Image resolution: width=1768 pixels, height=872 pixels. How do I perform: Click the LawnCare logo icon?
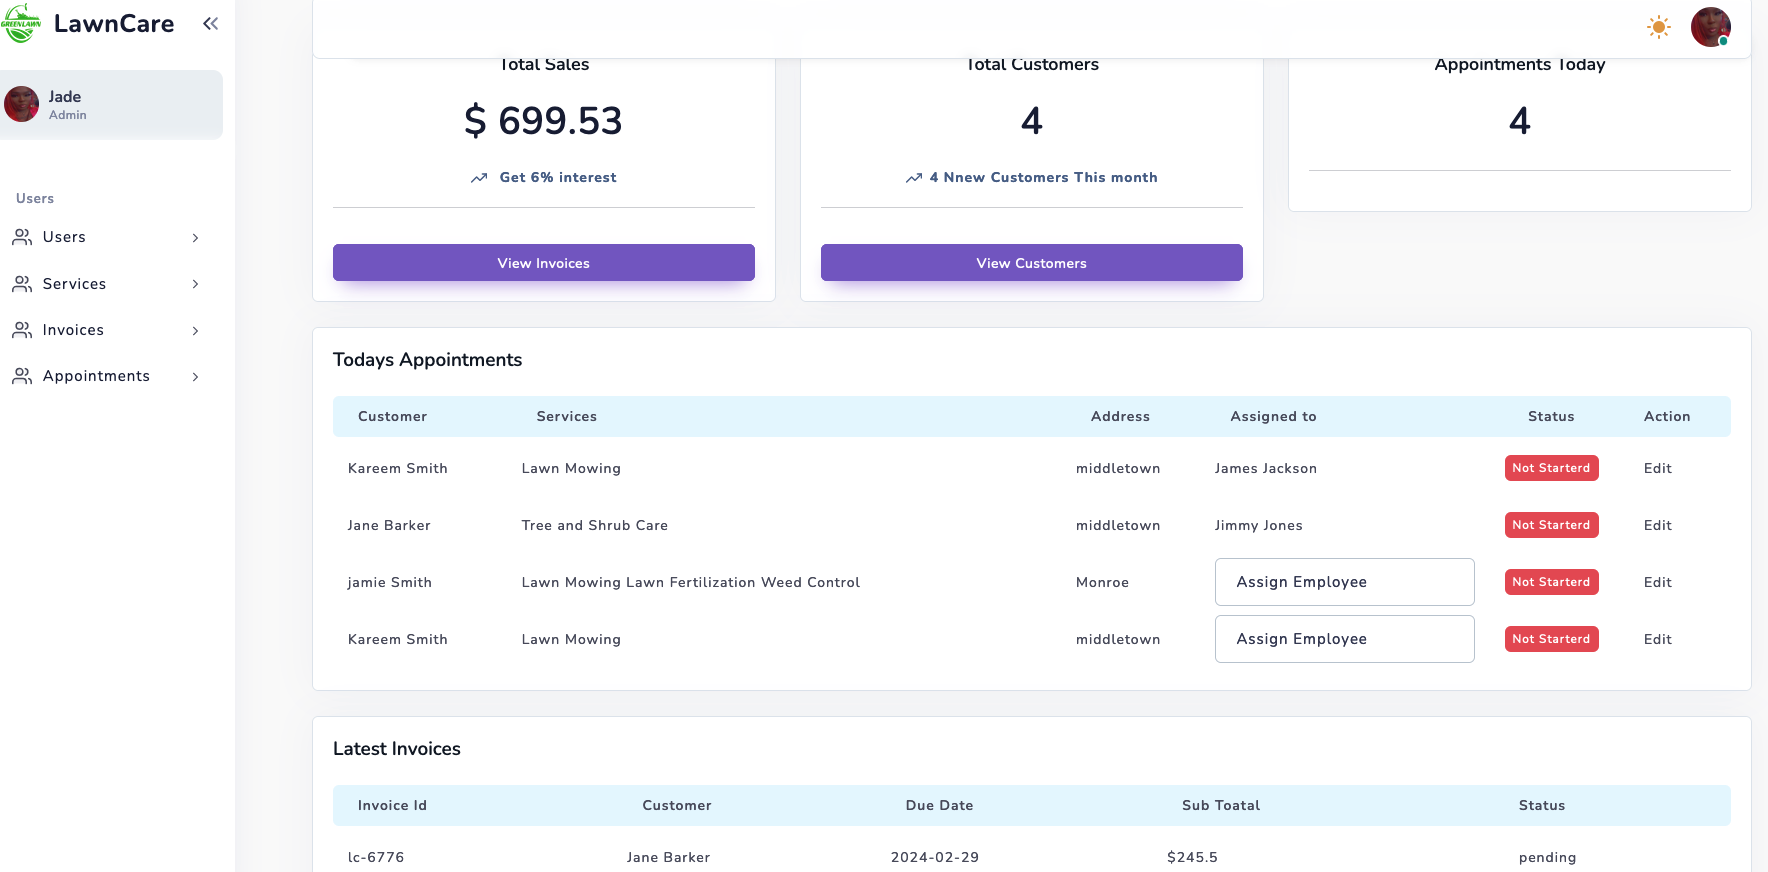pos(21,24)
